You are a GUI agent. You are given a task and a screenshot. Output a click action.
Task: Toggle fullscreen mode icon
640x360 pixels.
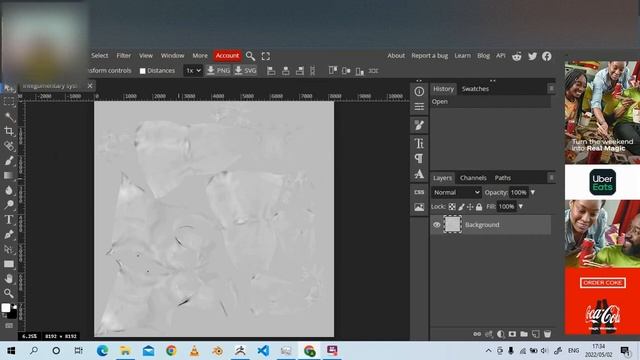pos(266,56)
